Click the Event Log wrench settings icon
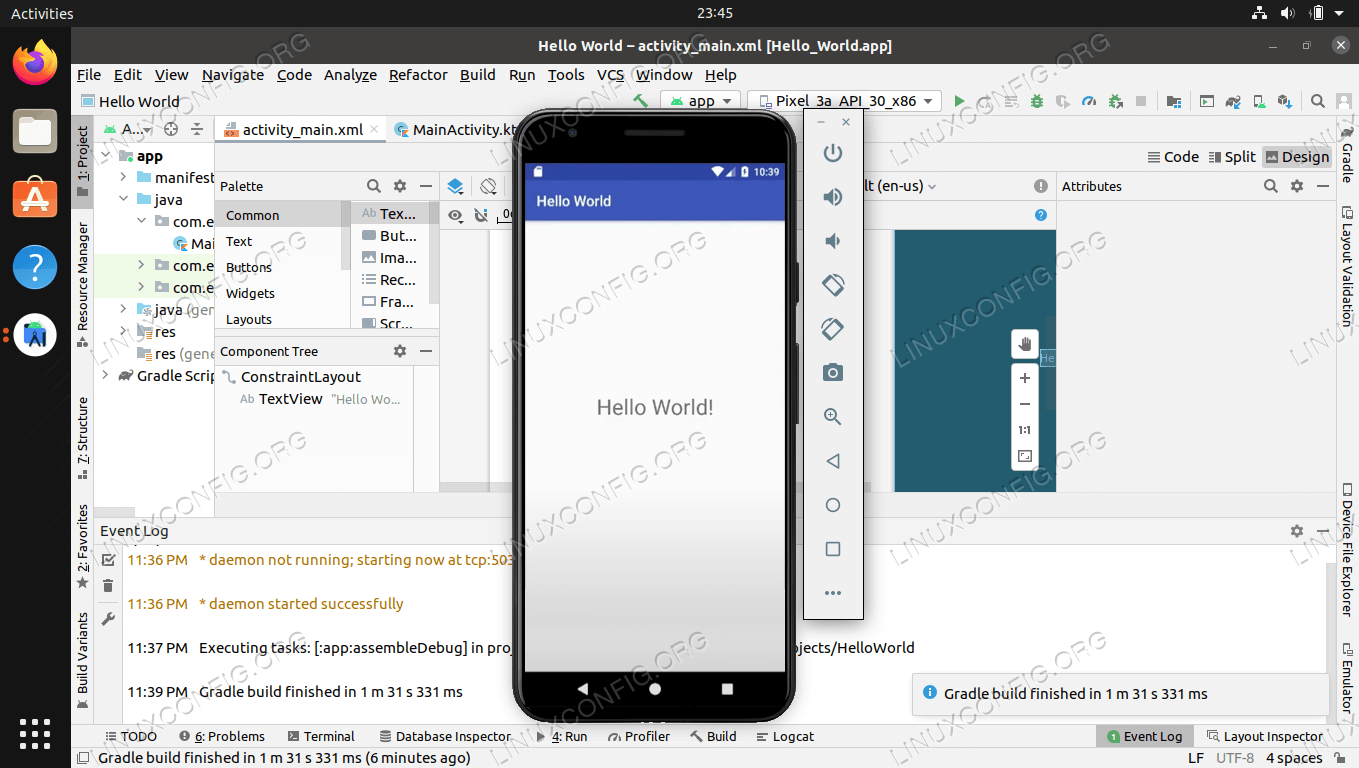The image size is (1359, 768). 108,619
